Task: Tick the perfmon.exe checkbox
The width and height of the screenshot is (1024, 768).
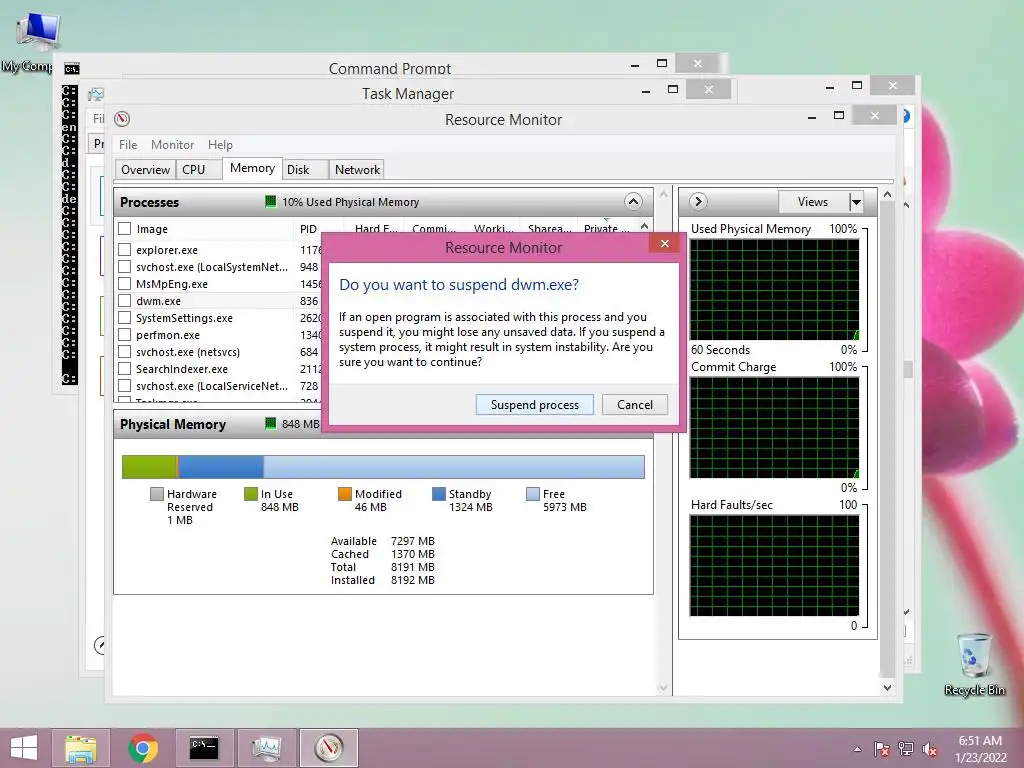Action: coord(125,334)
